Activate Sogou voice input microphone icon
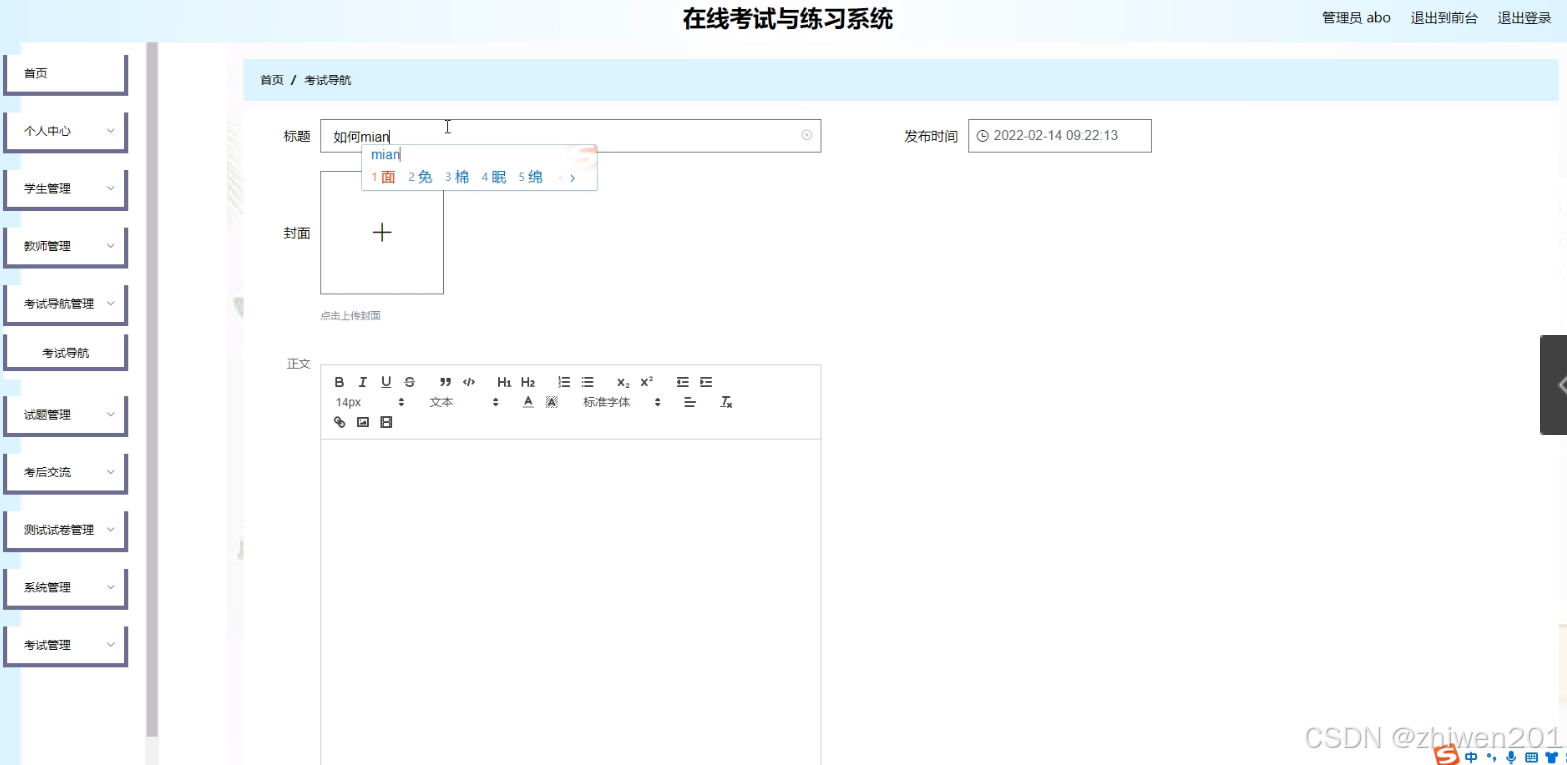The height and width of the screenshot is (765, 1567). coord(1511,757)
